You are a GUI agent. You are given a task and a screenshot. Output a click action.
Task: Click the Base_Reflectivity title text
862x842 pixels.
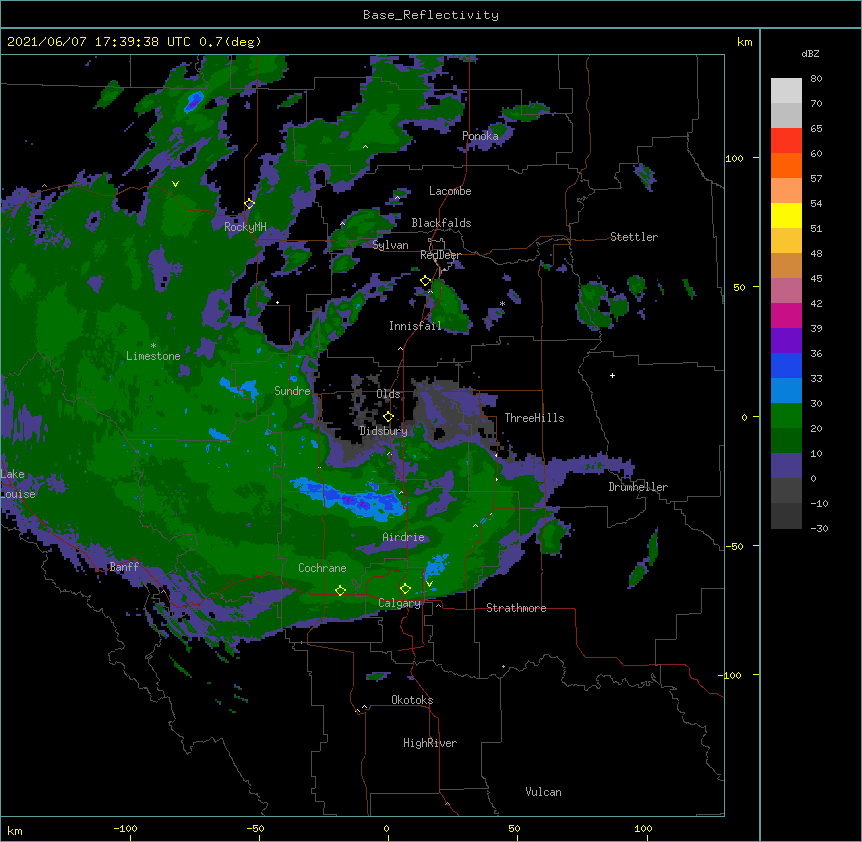click(x=430, y=15)
